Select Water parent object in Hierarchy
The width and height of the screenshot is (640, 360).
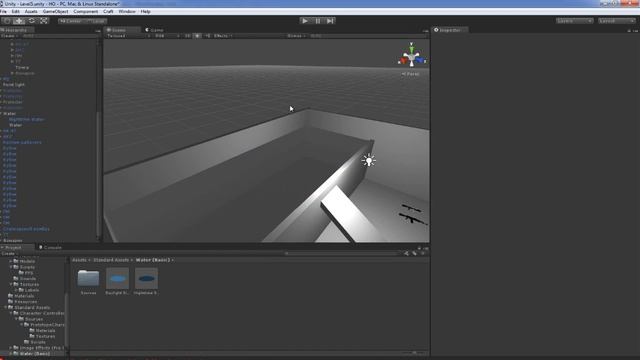pyautogui.click(x=9, y=113)
